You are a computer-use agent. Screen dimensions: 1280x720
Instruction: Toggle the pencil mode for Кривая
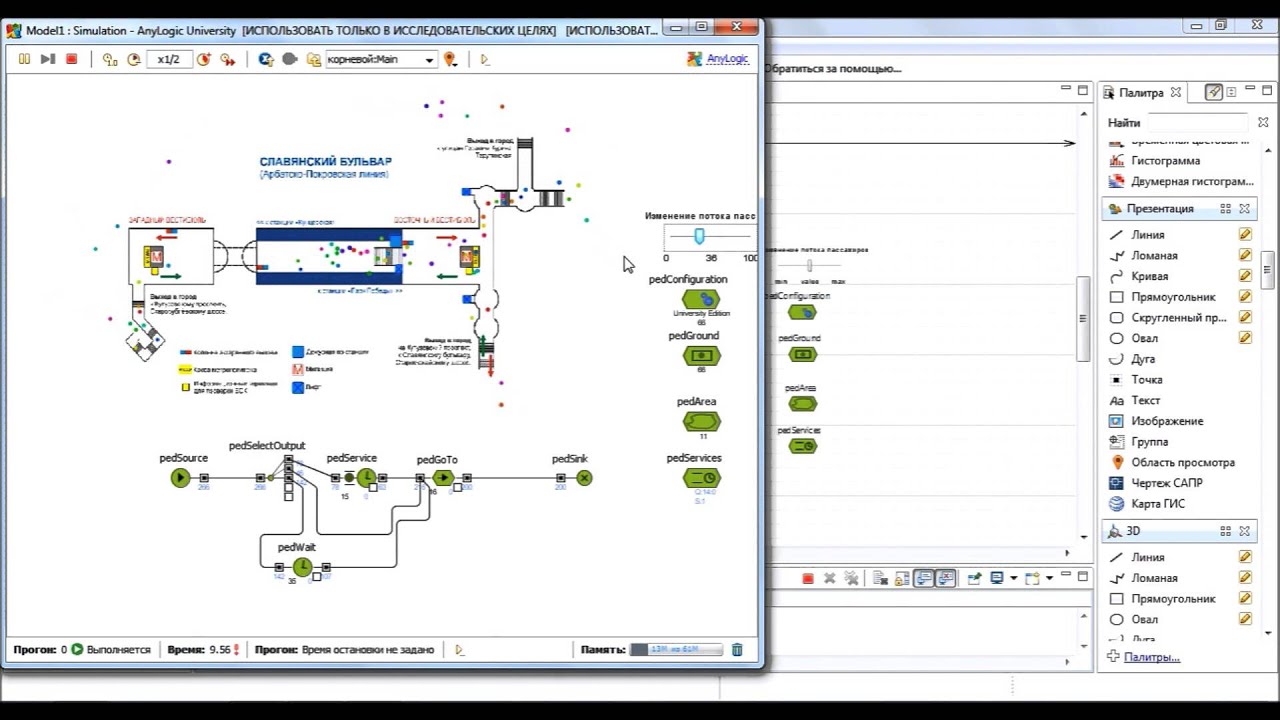coord(1245,276)
